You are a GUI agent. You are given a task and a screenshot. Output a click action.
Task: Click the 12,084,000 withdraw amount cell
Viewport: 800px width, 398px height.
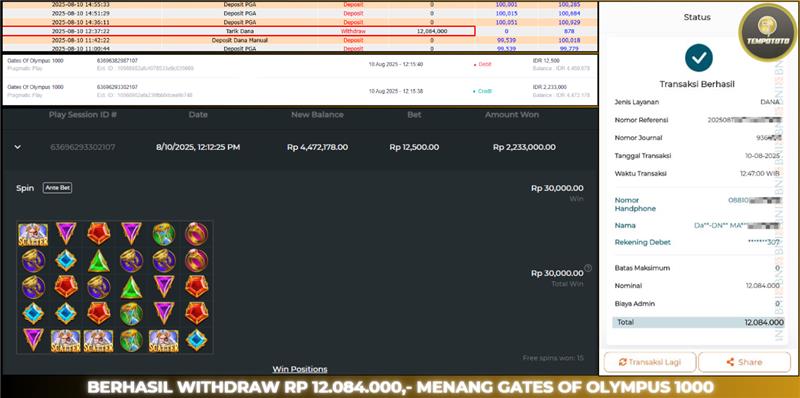(432, 31)
